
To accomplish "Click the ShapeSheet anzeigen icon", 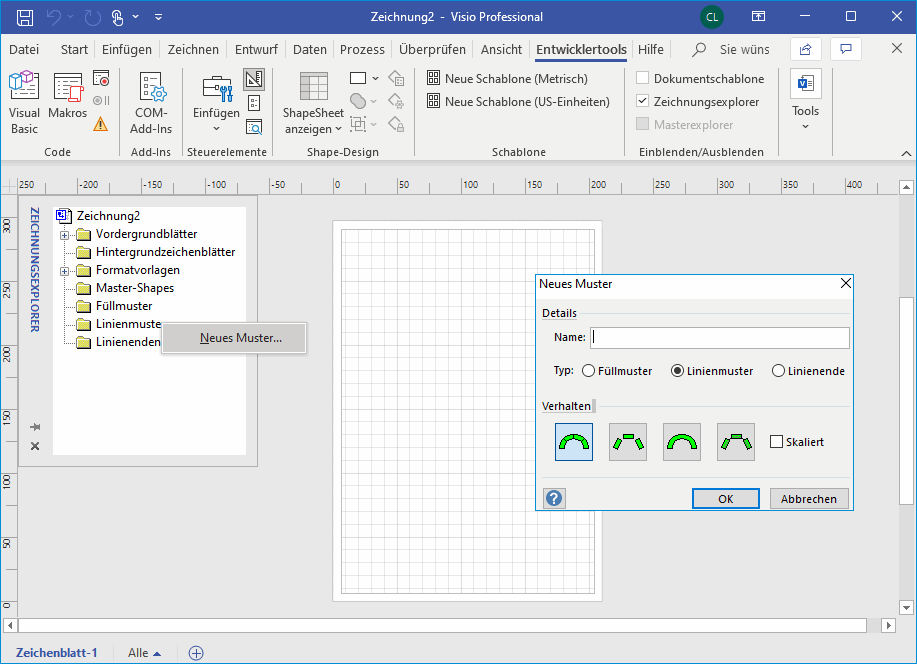I will [313, 103].
